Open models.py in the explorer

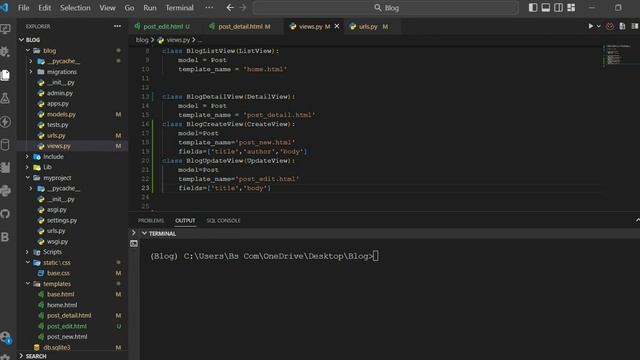[x=61, y=114]
